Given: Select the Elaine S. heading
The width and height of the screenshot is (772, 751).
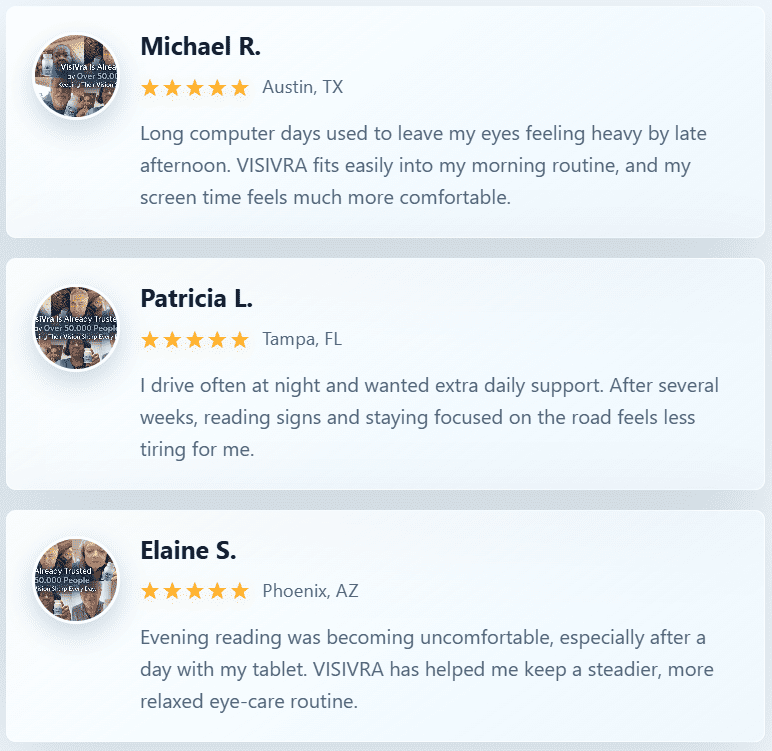Looking at the screenshot, I should point(188,551).
